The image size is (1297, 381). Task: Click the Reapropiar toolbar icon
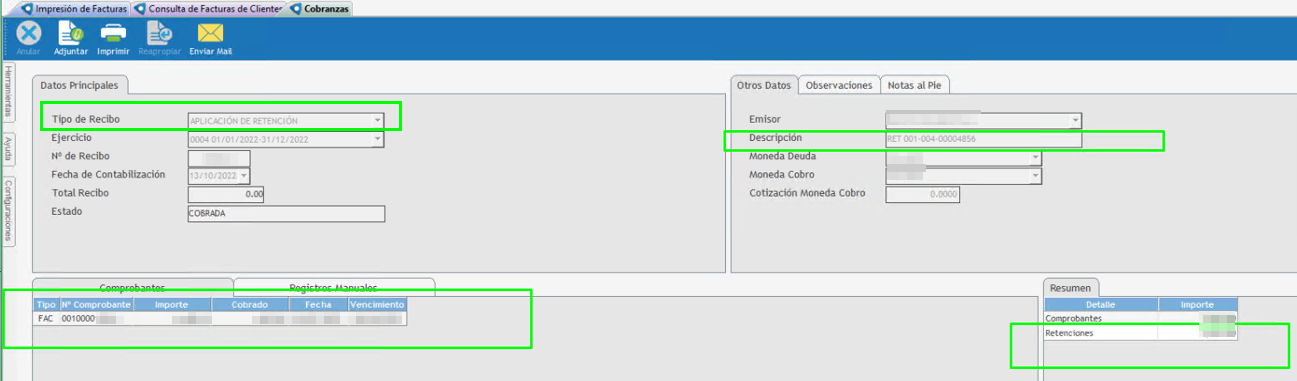tap(159, 33)
